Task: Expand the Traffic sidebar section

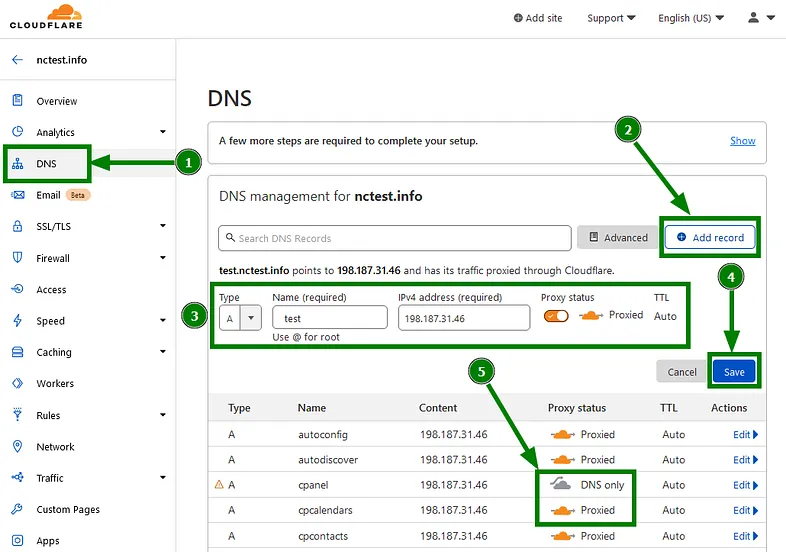Action: click(x=163, y=477)
